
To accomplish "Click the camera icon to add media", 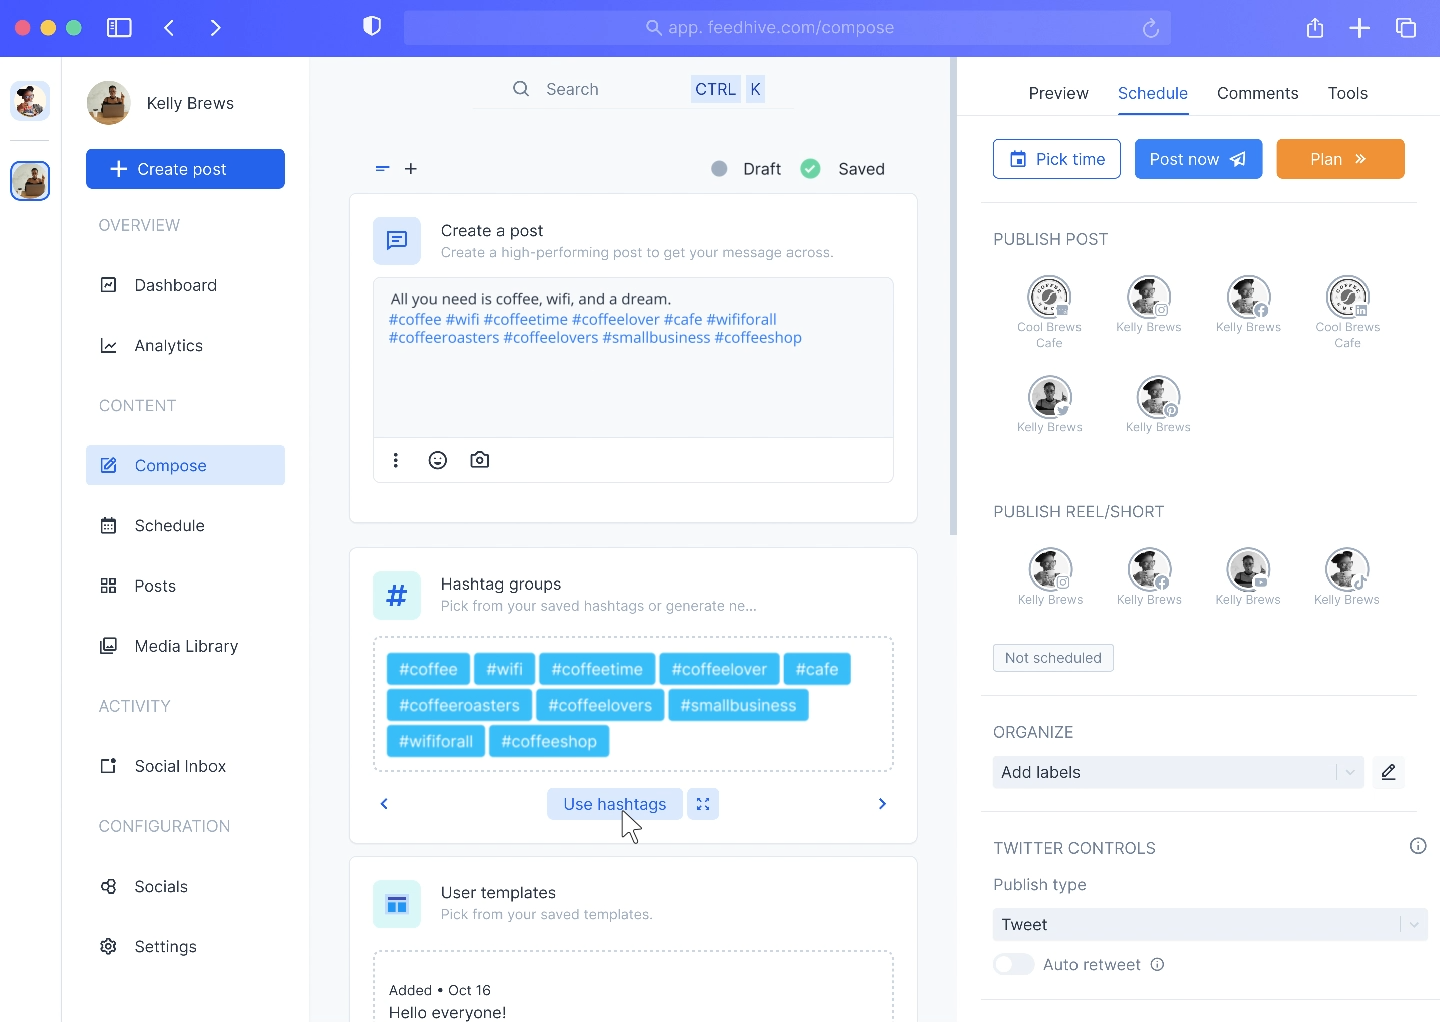I will point(480,460).
